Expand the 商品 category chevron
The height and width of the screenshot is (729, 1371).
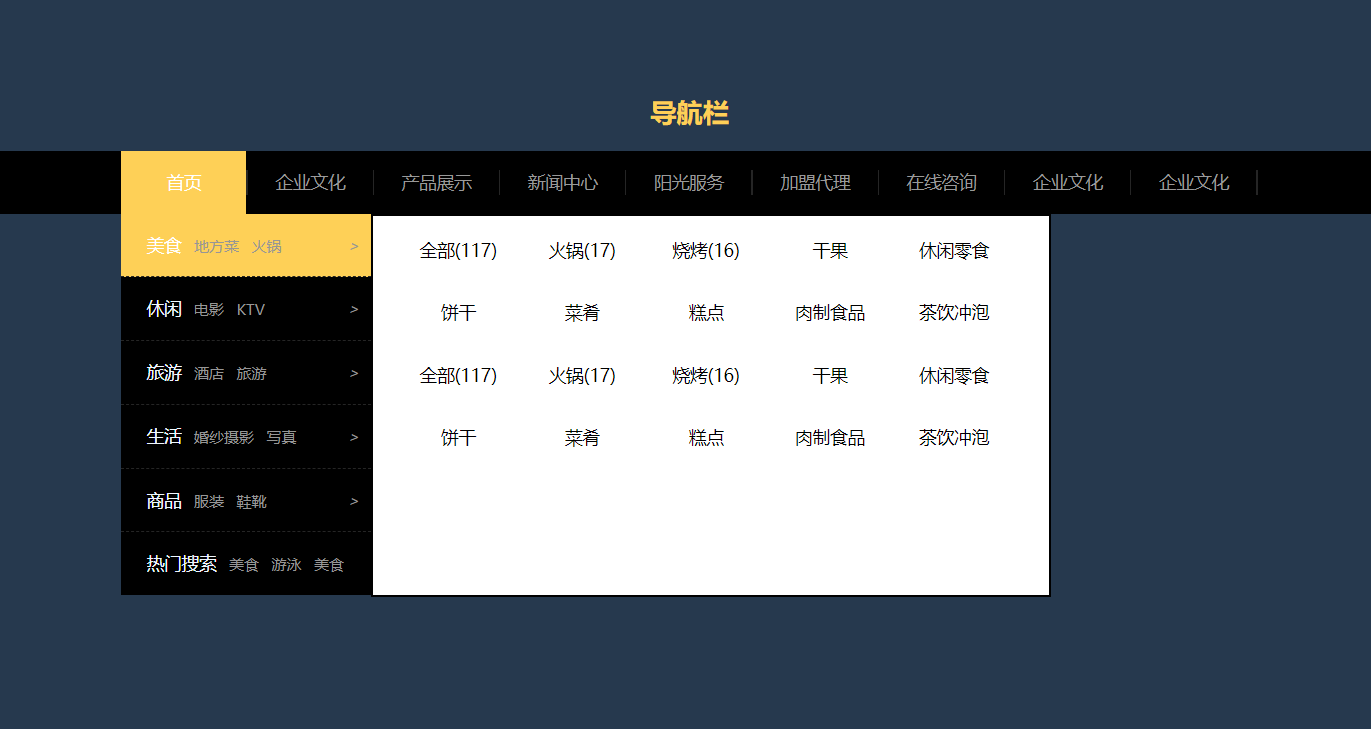354,502
